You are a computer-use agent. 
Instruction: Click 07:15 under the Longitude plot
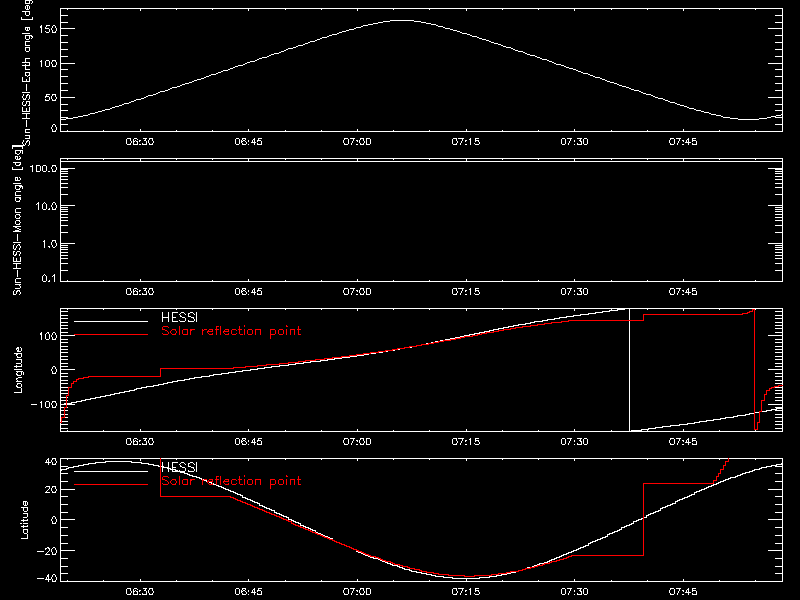tap(466, 441)
